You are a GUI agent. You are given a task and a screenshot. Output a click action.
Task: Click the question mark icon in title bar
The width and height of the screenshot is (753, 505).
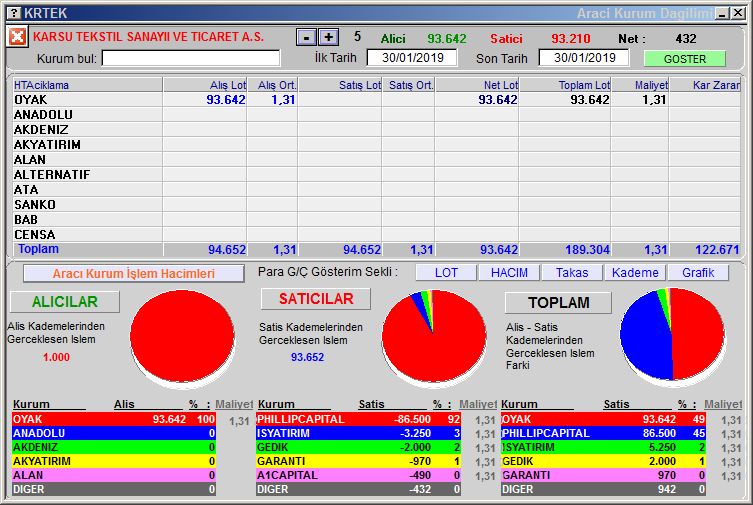[x=15, y=13]
